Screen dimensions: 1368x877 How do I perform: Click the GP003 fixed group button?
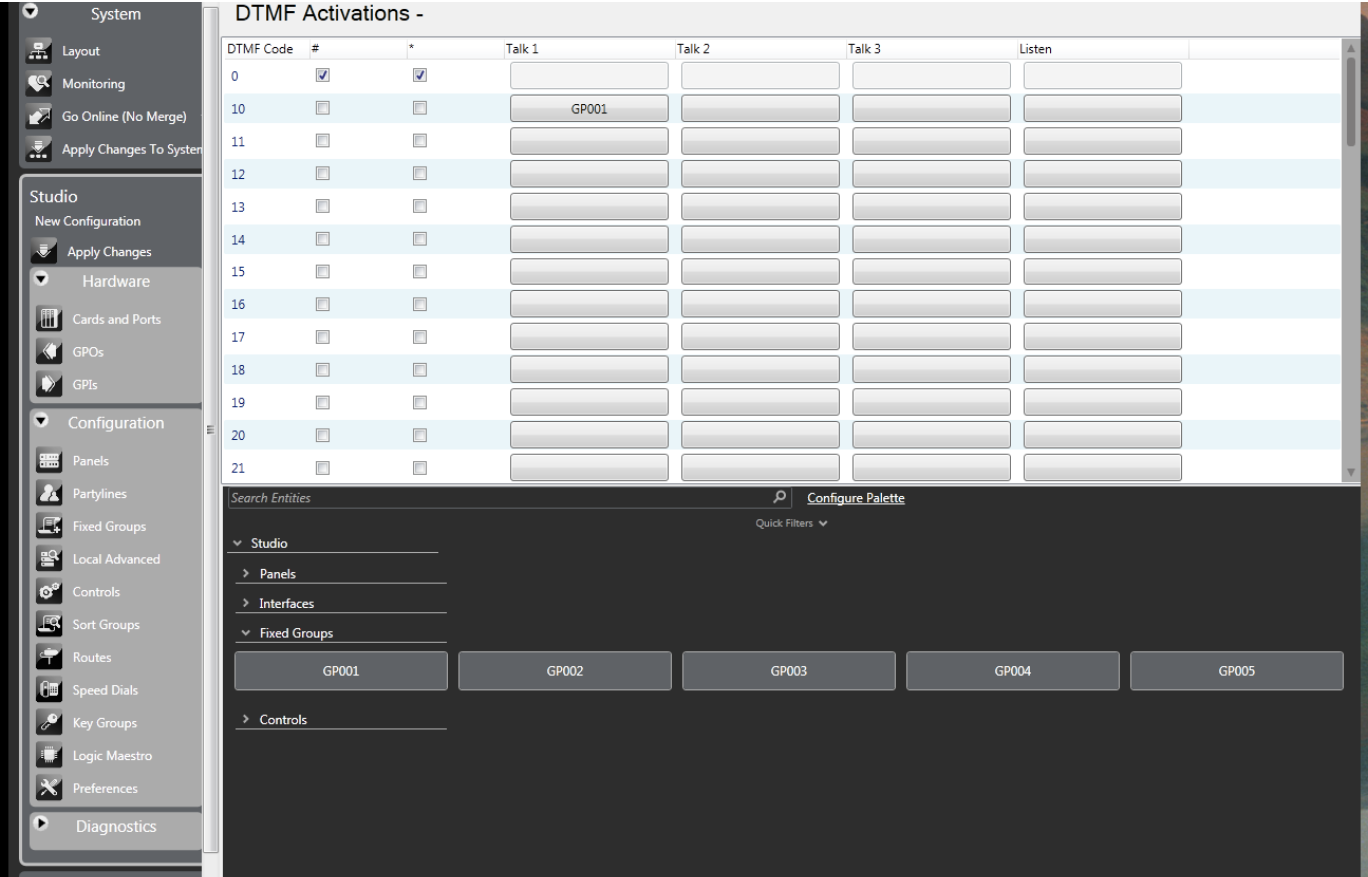788,672
